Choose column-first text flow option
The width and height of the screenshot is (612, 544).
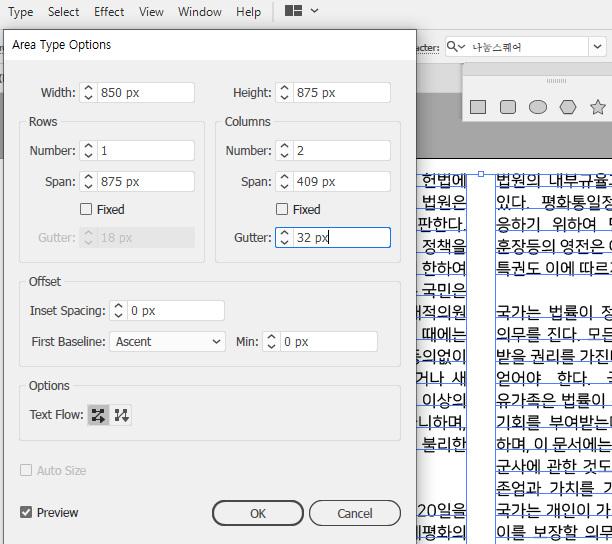(x=121, y=415)
